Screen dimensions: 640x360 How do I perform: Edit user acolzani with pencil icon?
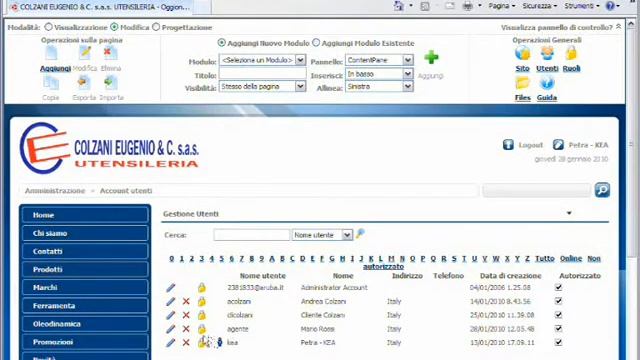click(x=171, y=302)
